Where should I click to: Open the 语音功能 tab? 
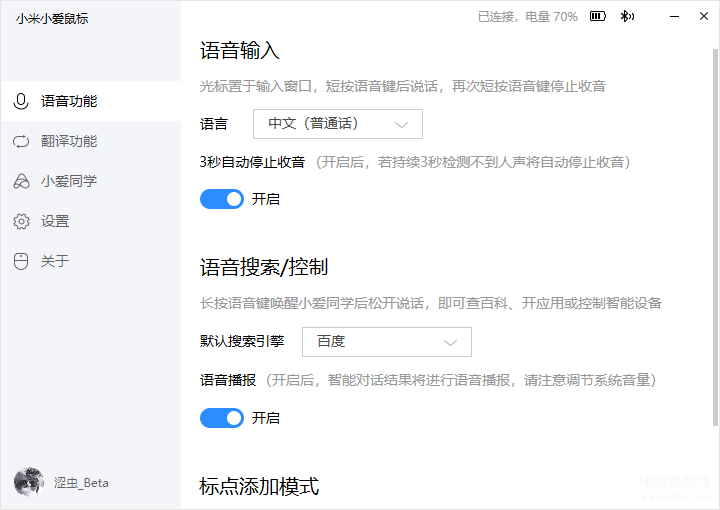(x=91, y=101)
